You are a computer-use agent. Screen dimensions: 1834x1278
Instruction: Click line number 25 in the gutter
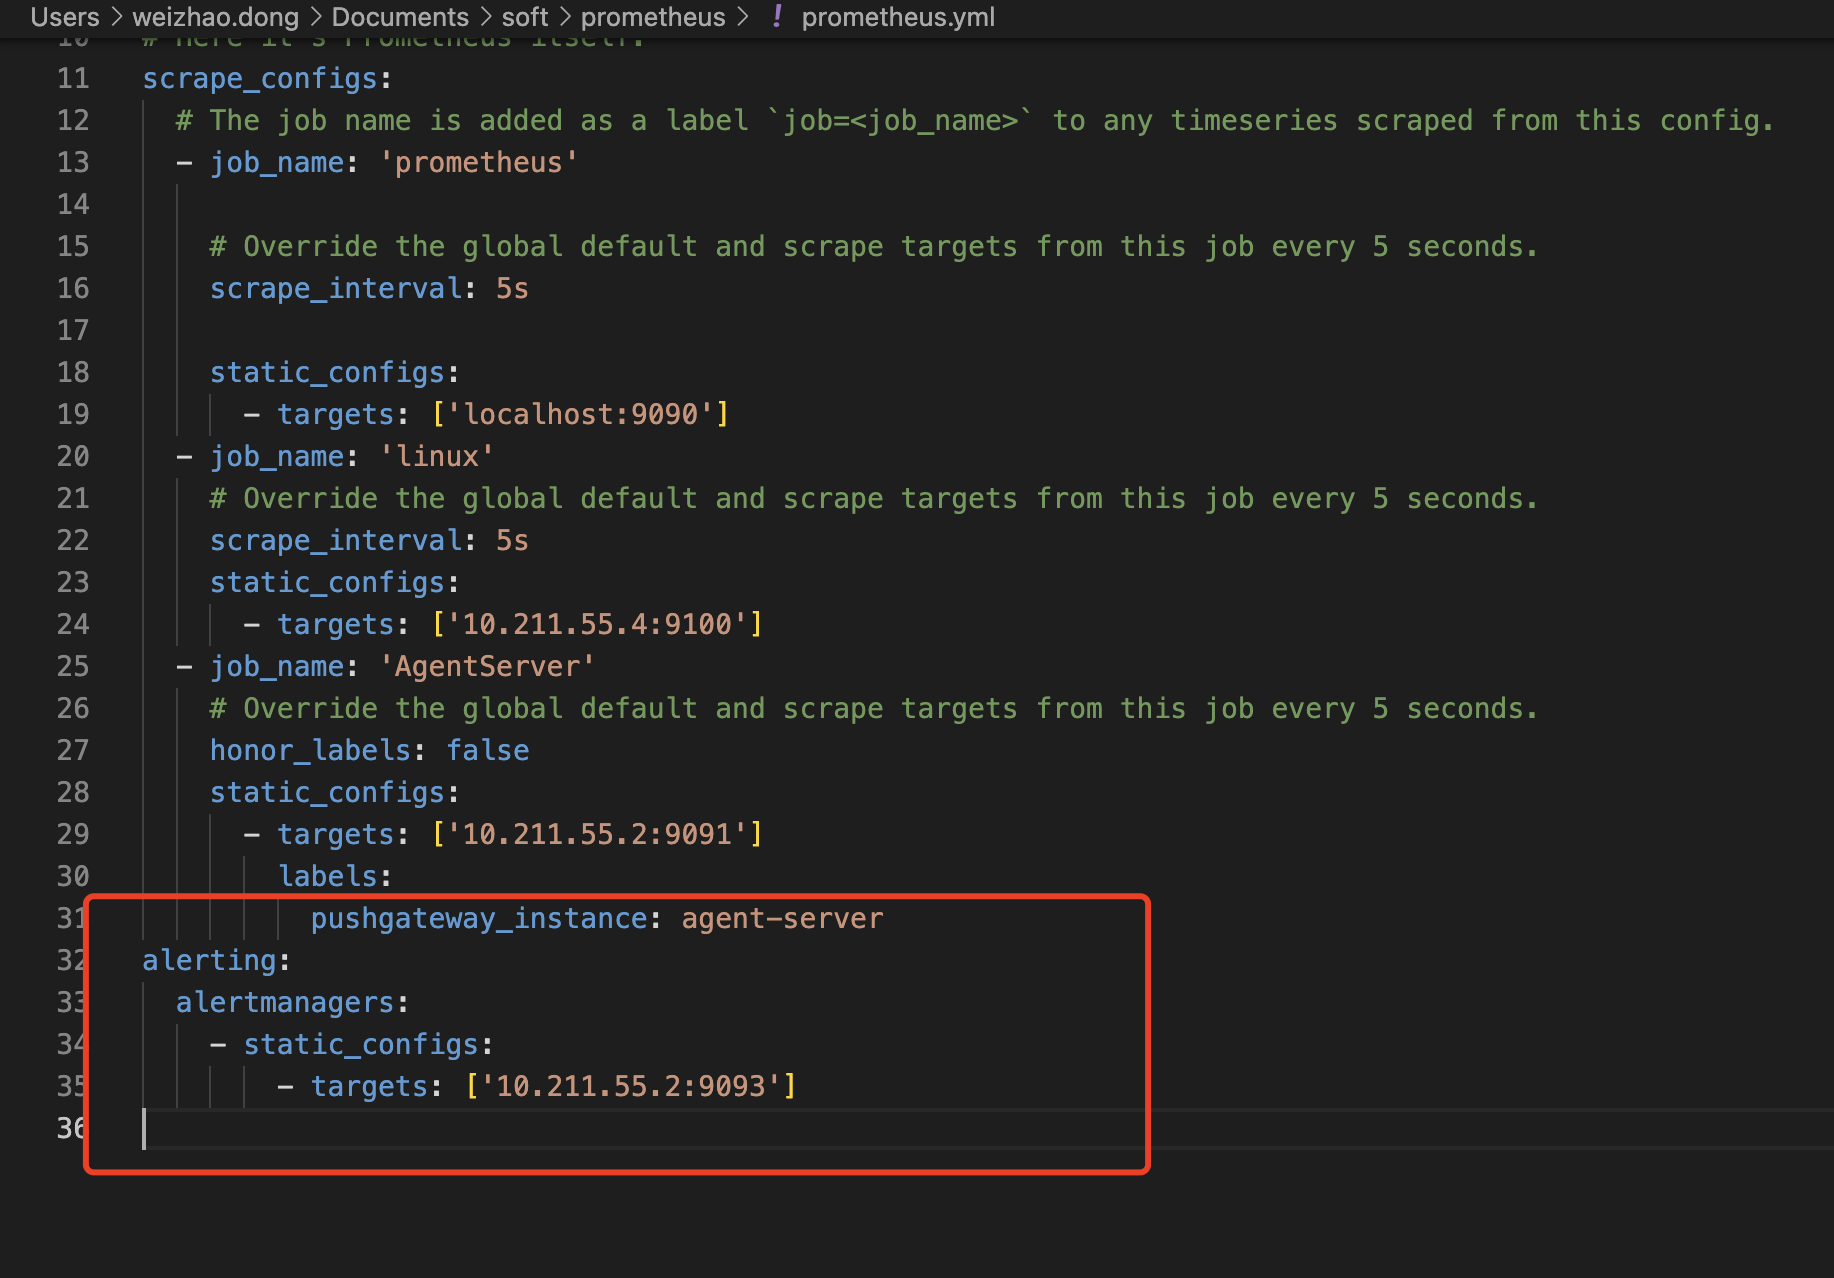[73, 666]
